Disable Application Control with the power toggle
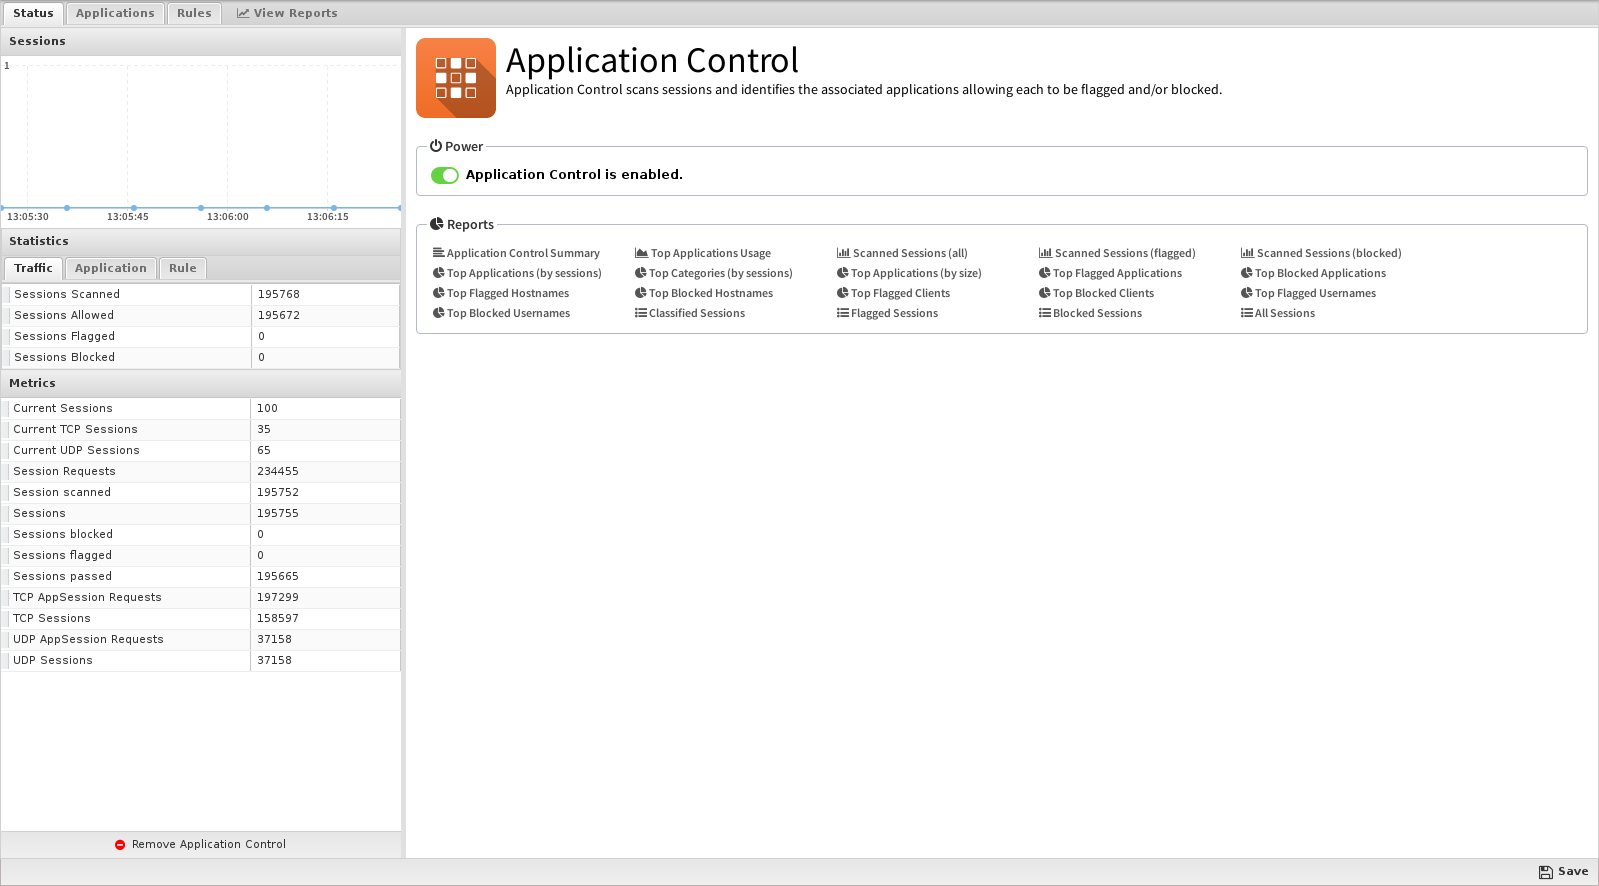The height and width of the screenshot is (886, 1599). coord(444,175)
